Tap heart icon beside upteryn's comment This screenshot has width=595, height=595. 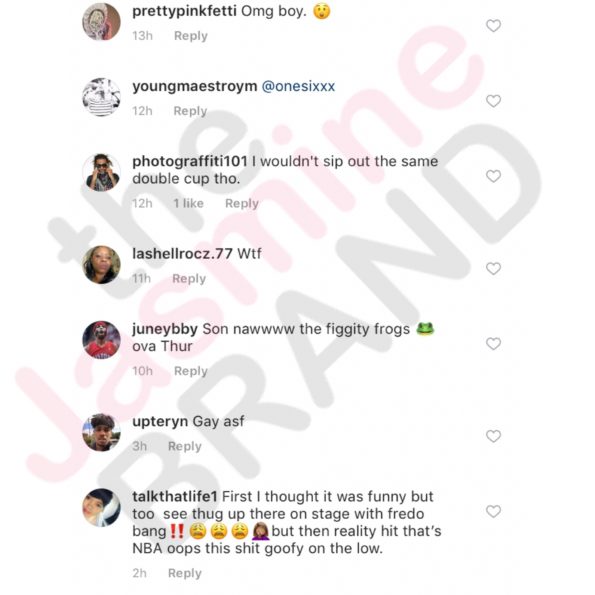(x=493, y=436)
